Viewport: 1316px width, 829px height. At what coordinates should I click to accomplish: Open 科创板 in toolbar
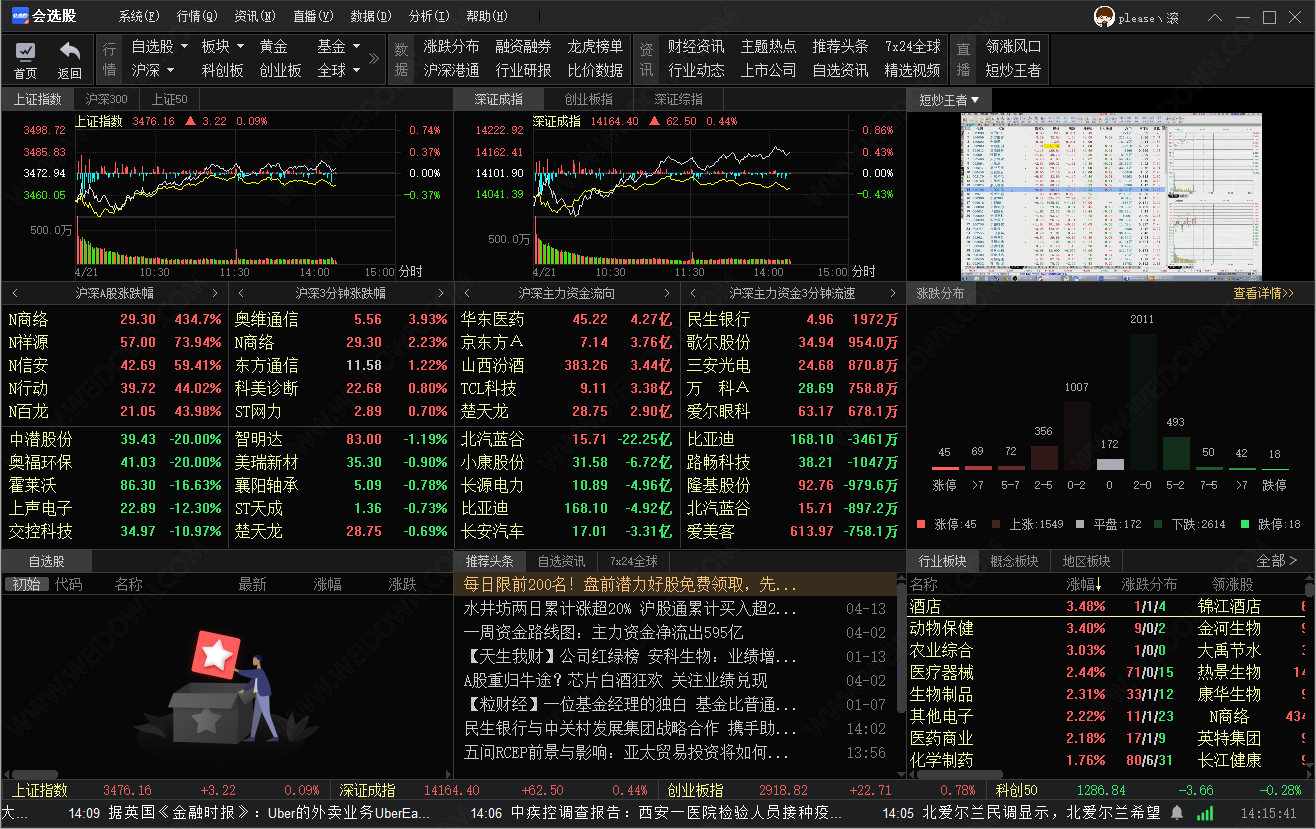[x=222, y=70]
